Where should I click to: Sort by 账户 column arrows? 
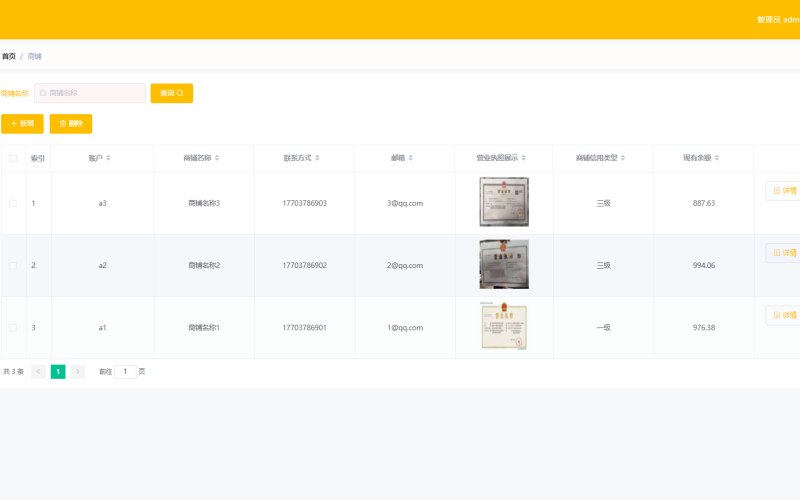pyautogui.click(x=108, y=158)
